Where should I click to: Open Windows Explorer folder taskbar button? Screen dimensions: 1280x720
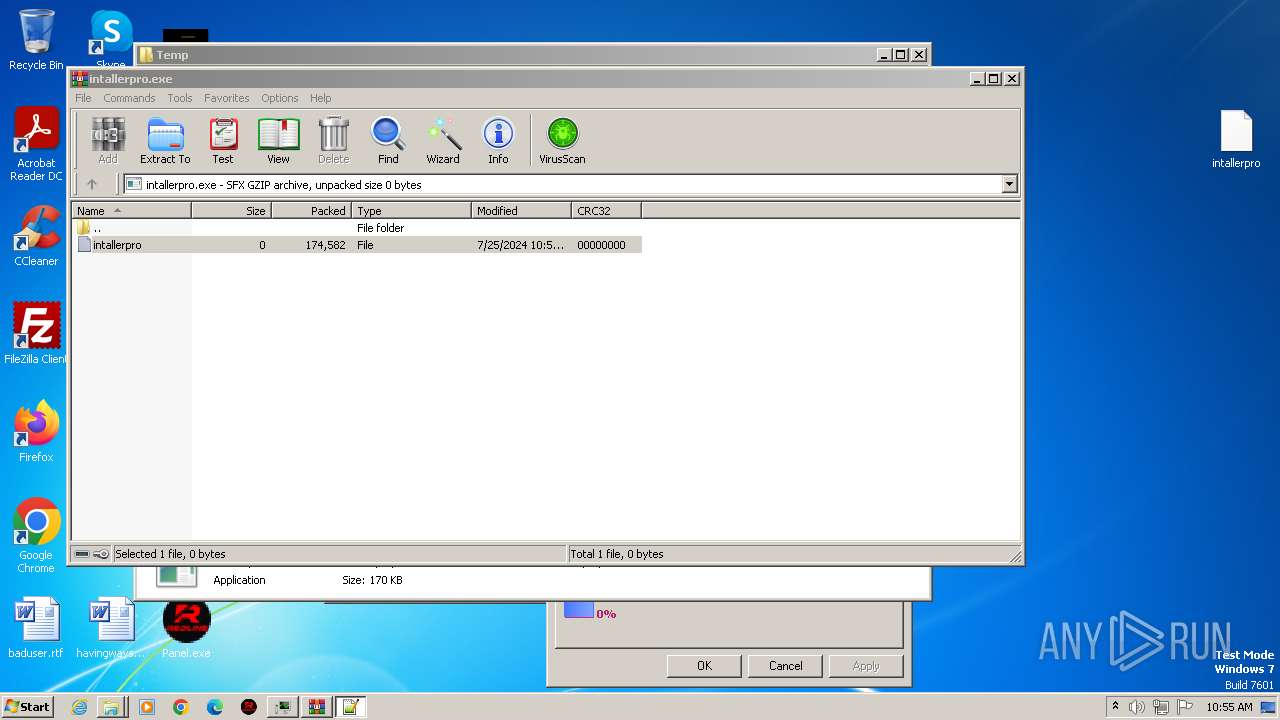coord(111,707)
